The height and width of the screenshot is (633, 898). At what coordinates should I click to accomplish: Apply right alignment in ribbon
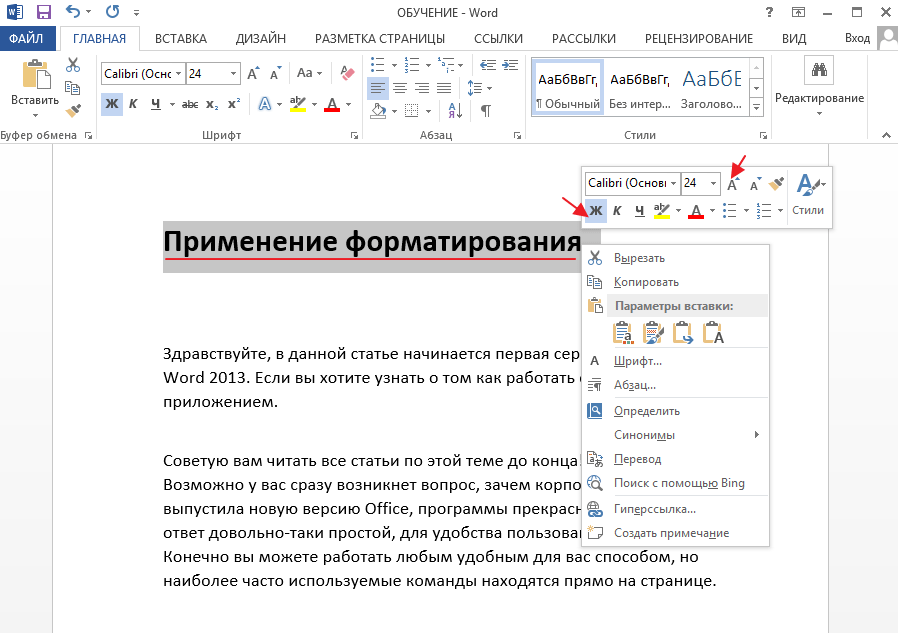click(422, 88)
